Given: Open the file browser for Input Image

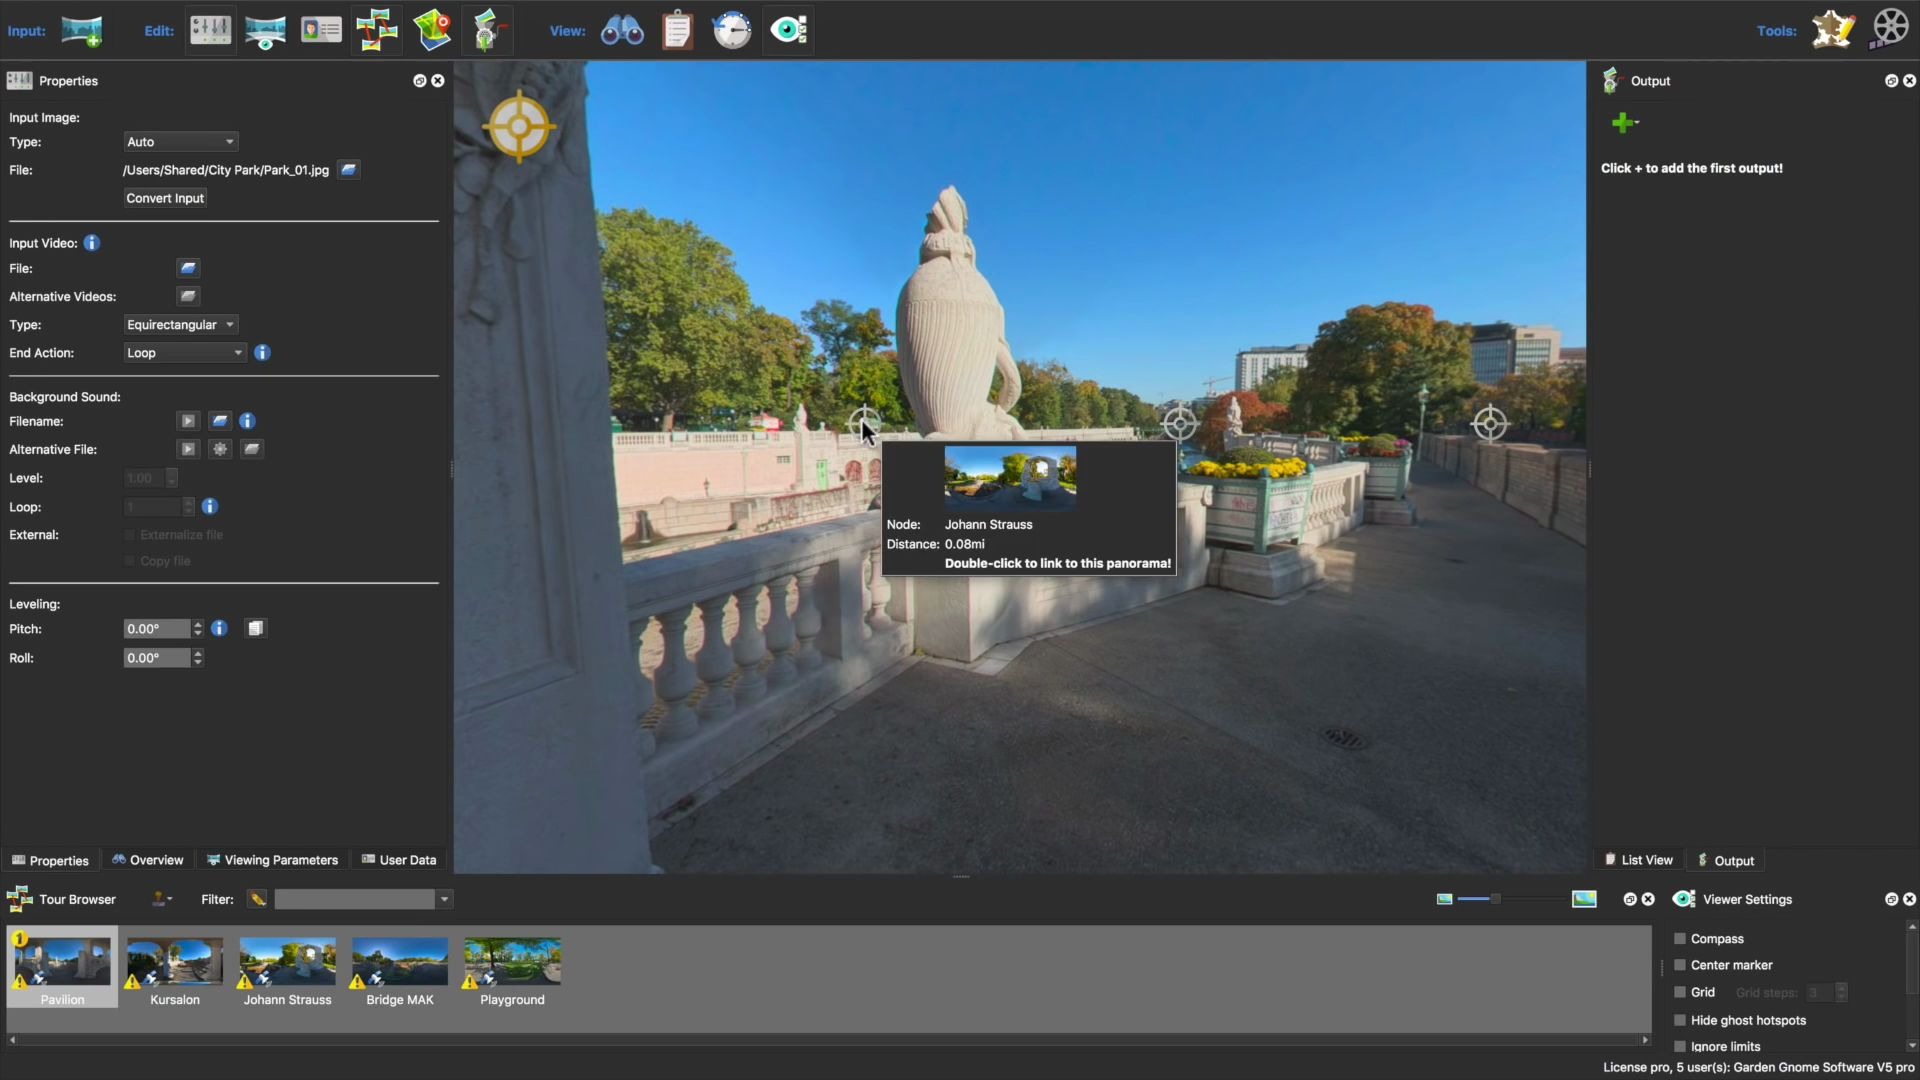Looking at the screenshot, I should coord(348,170).
